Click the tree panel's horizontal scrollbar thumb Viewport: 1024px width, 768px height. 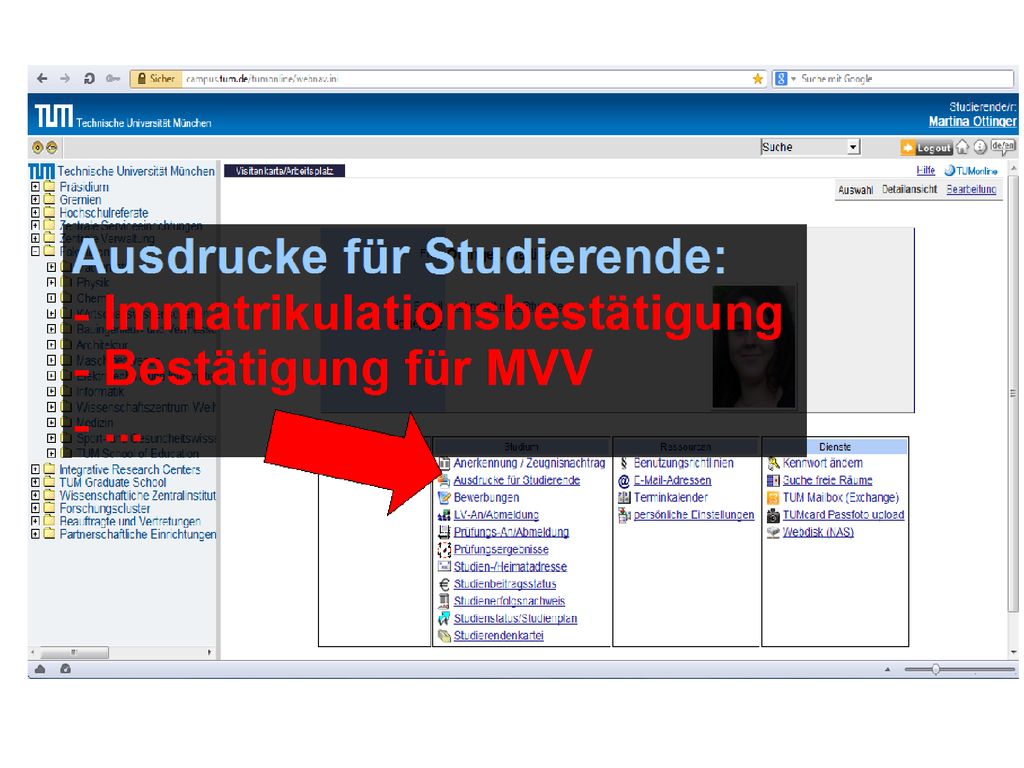pyautogui.click(x=75, y=652)
